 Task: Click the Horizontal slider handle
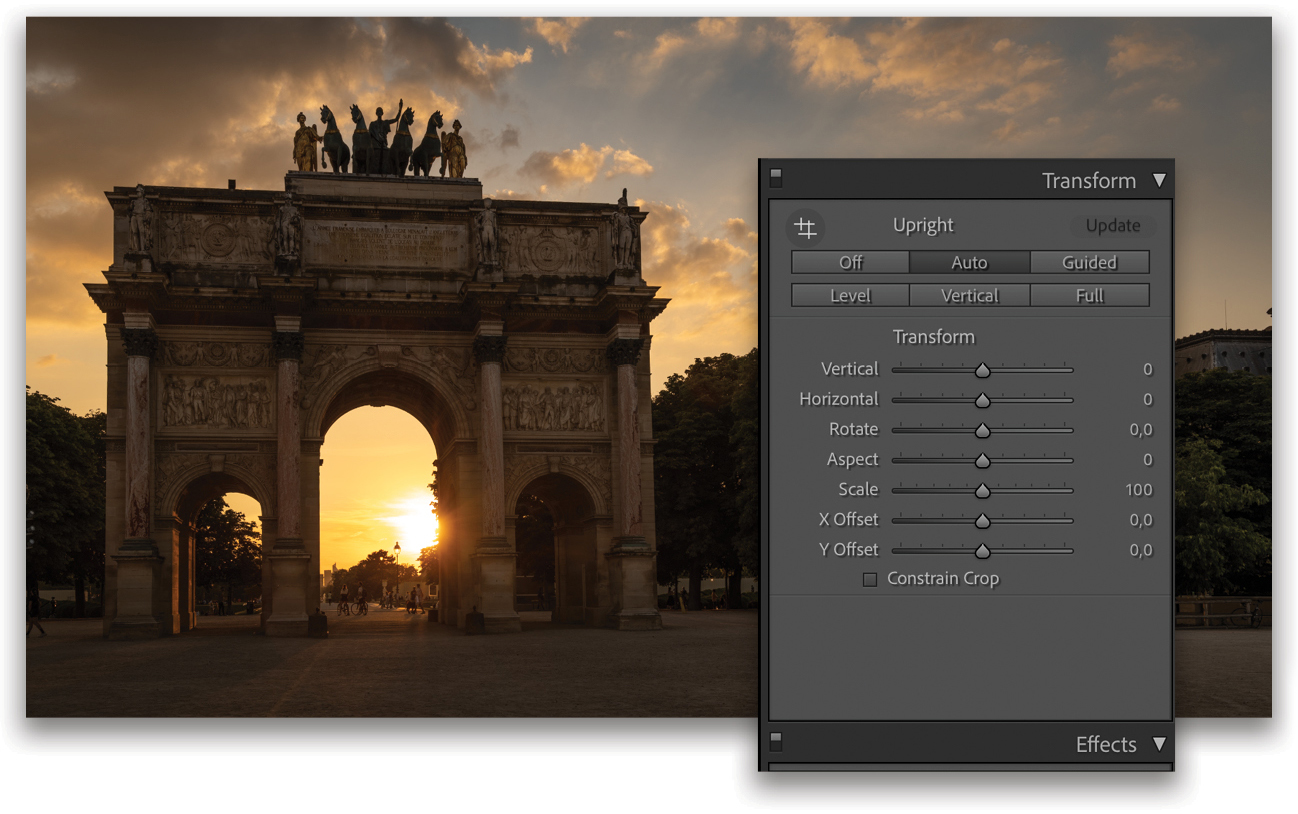click(x=982, y=399)
